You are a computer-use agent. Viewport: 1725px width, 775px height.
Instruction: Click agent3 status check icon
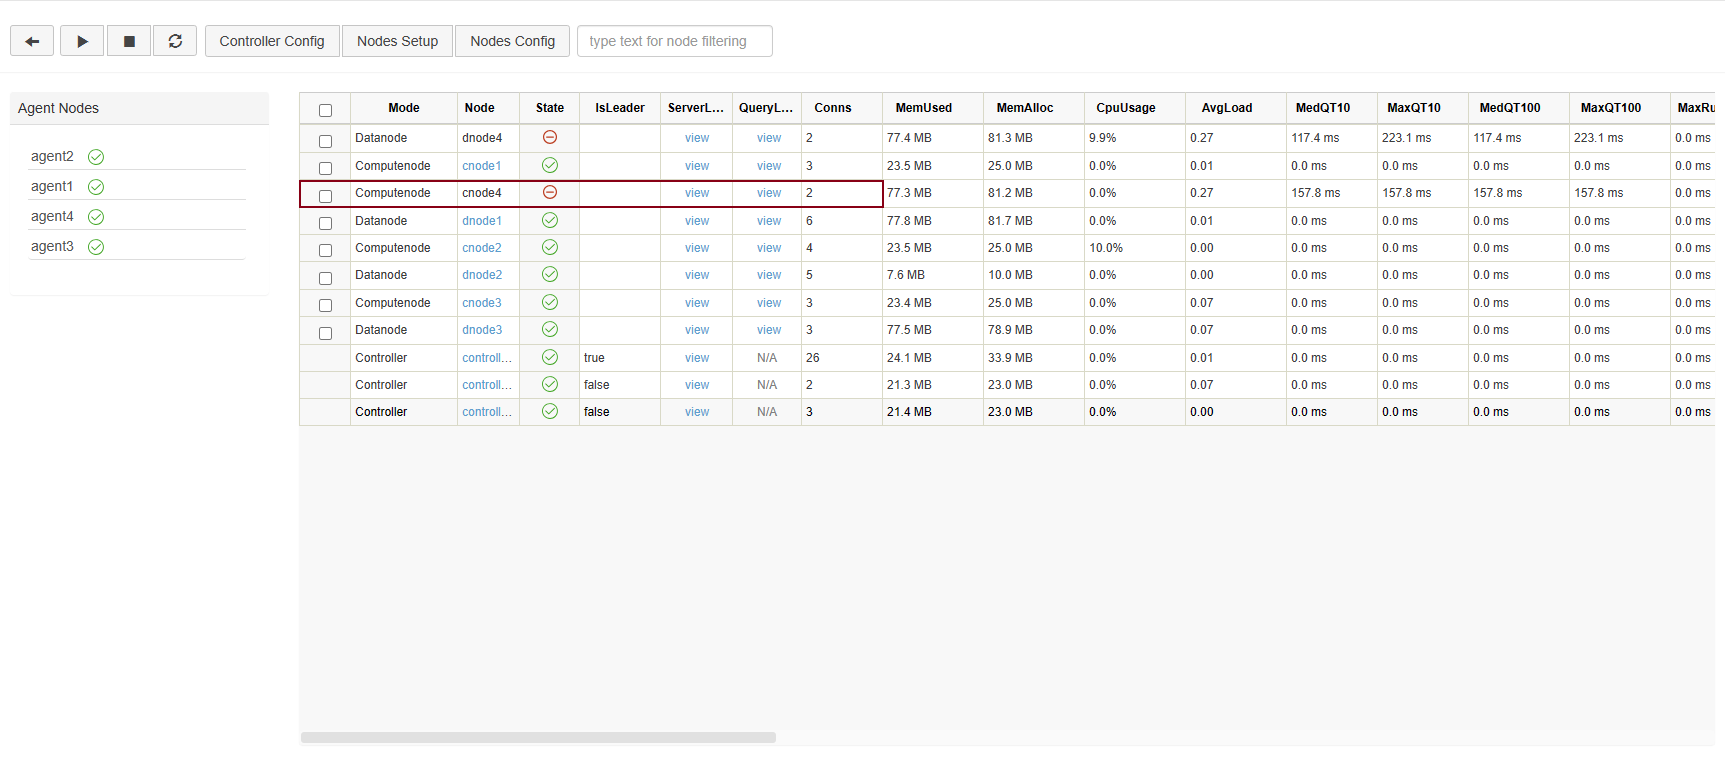click(96, 247)
